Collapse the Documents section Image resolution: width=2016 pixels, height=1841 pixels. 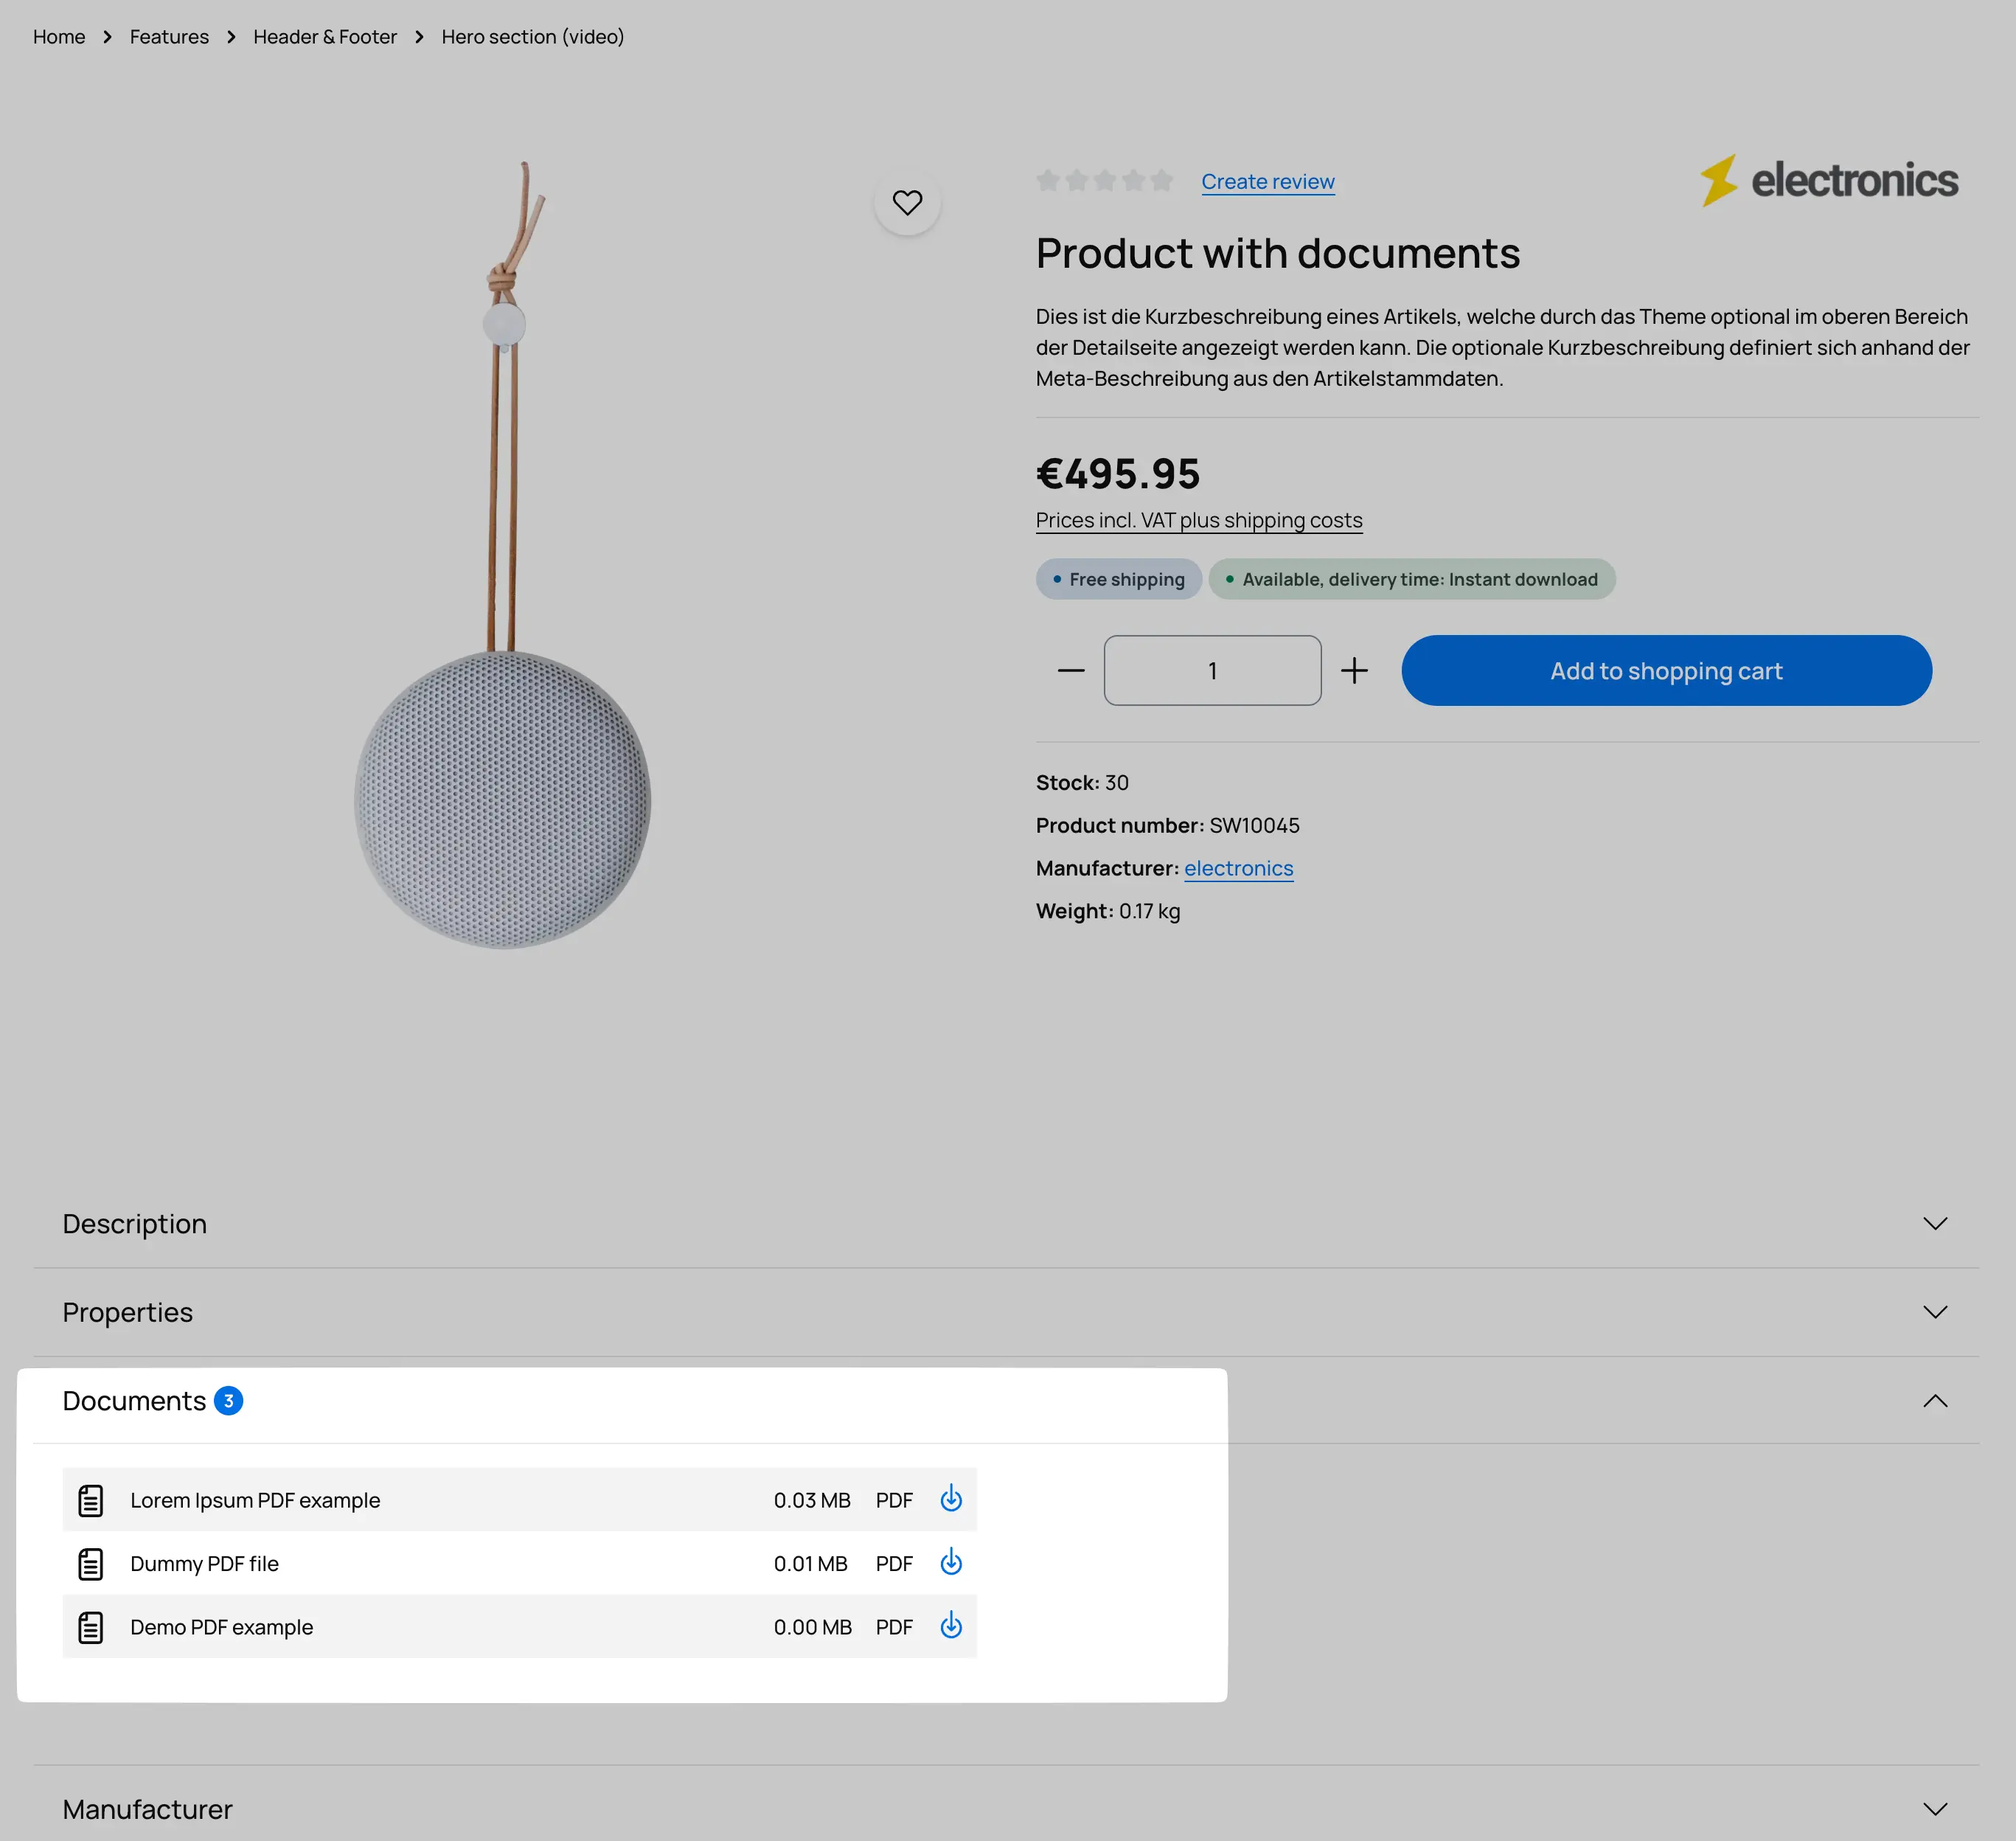tap(1934, 1401)
